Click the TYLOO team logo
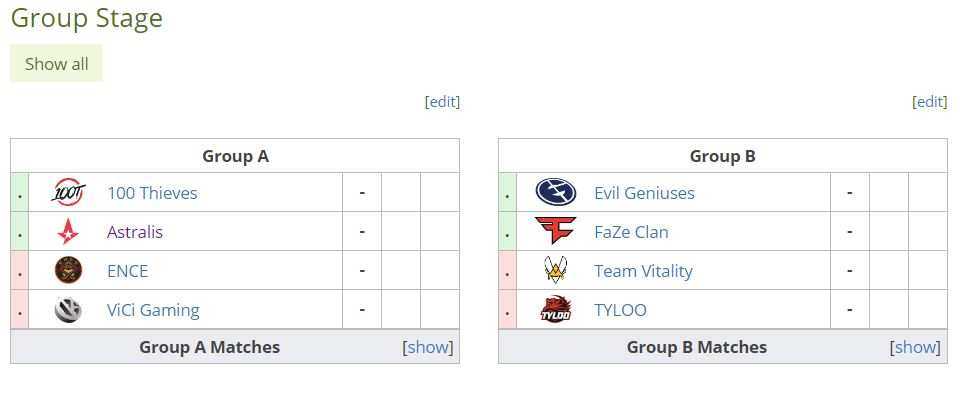This screenshot has height=400, width=980. [x=556, y=310]
